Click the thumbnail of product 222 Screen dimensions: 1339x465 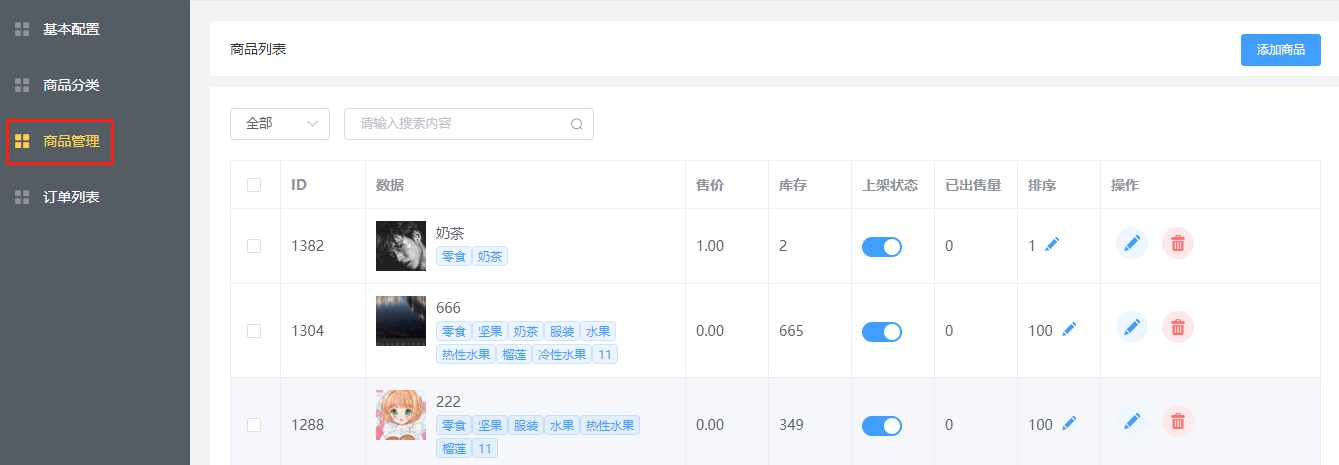[x=400, y=415]
